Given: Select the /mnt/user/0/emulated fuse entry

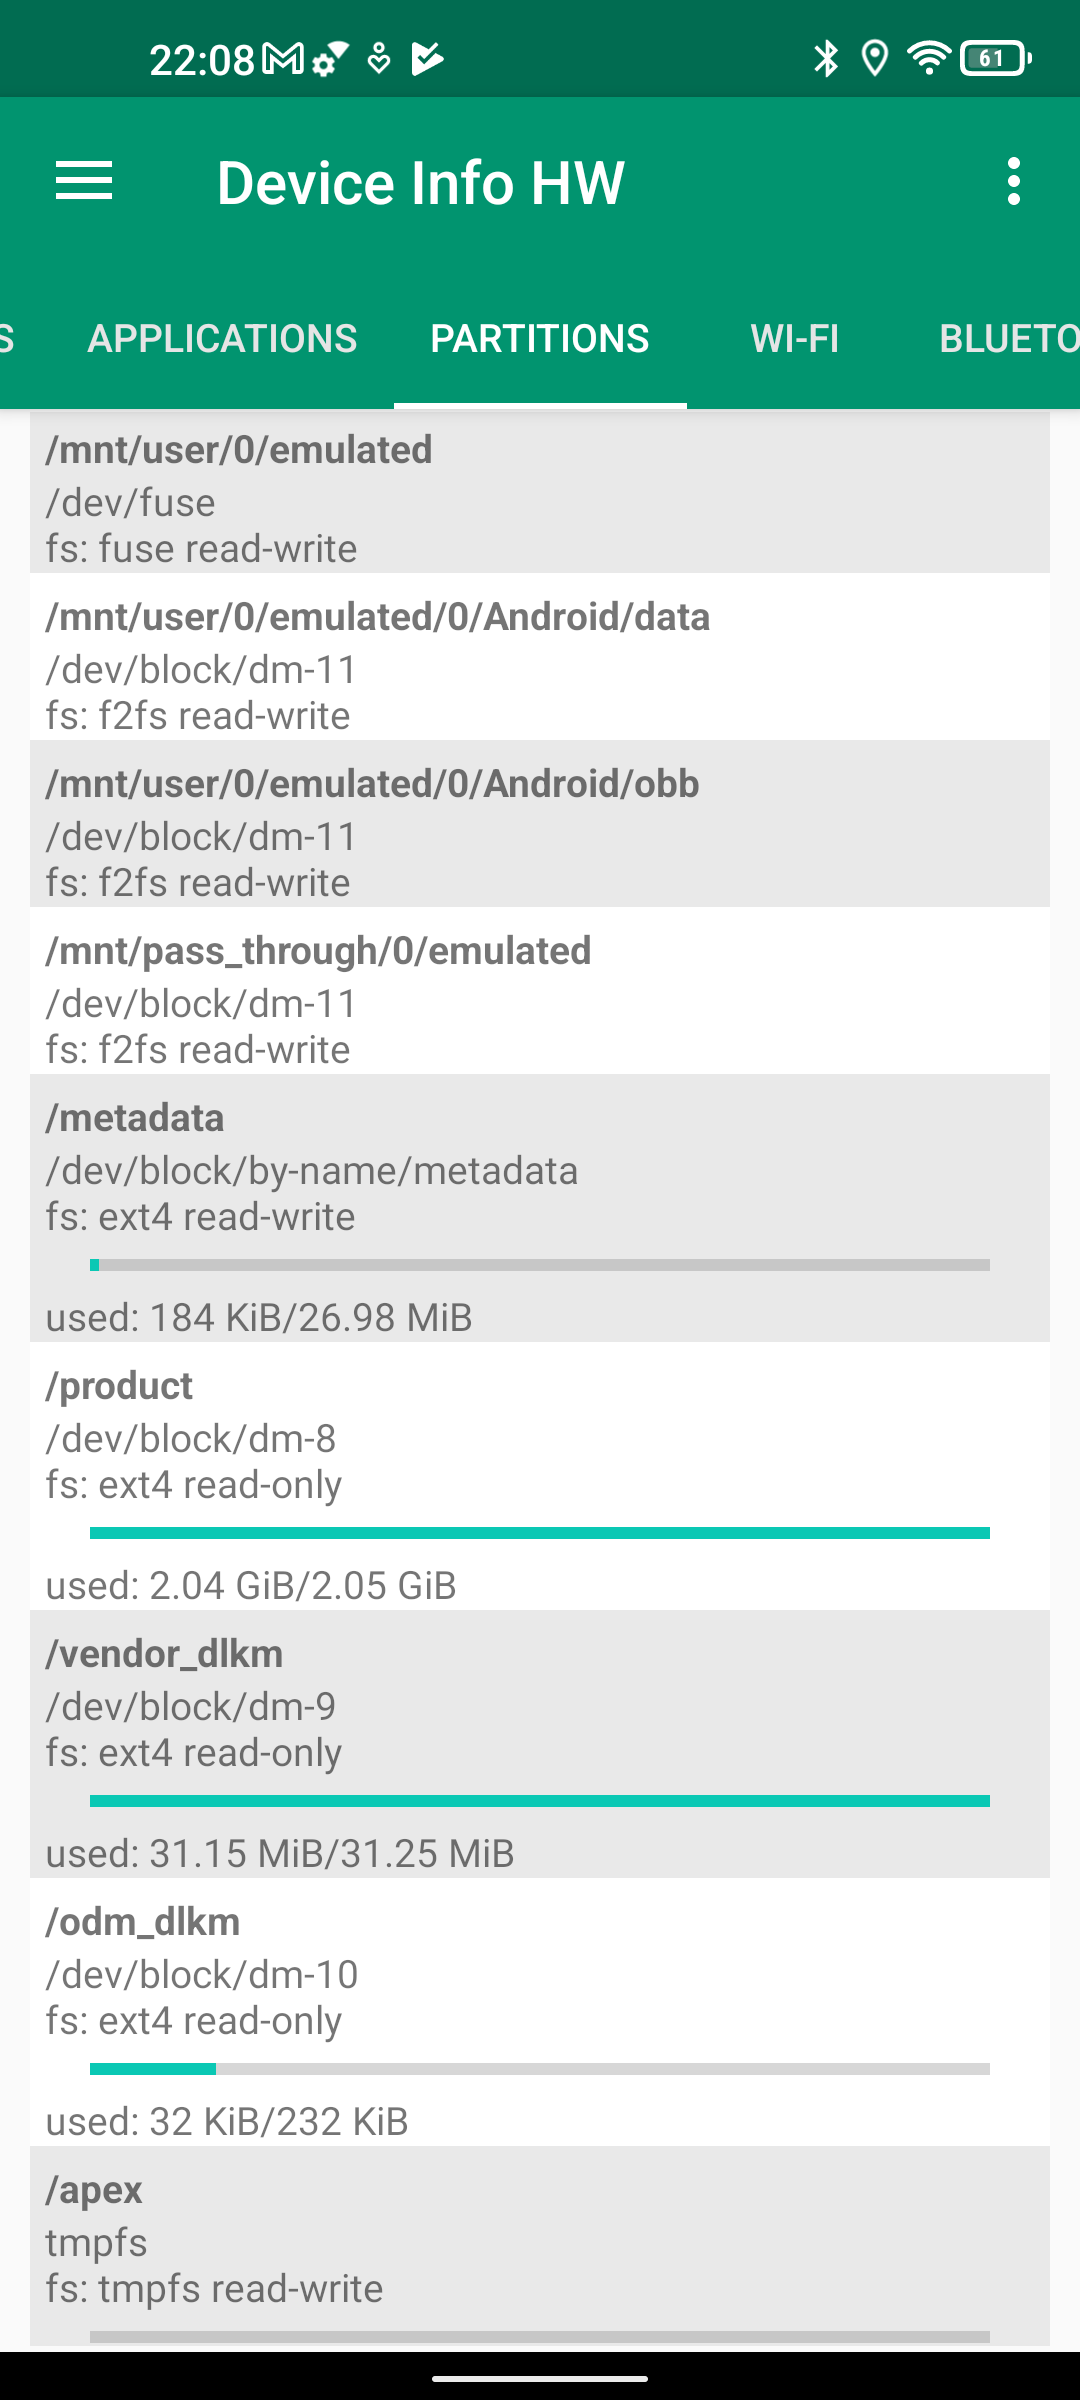Looking at the screenshot, I should point(540,496).
